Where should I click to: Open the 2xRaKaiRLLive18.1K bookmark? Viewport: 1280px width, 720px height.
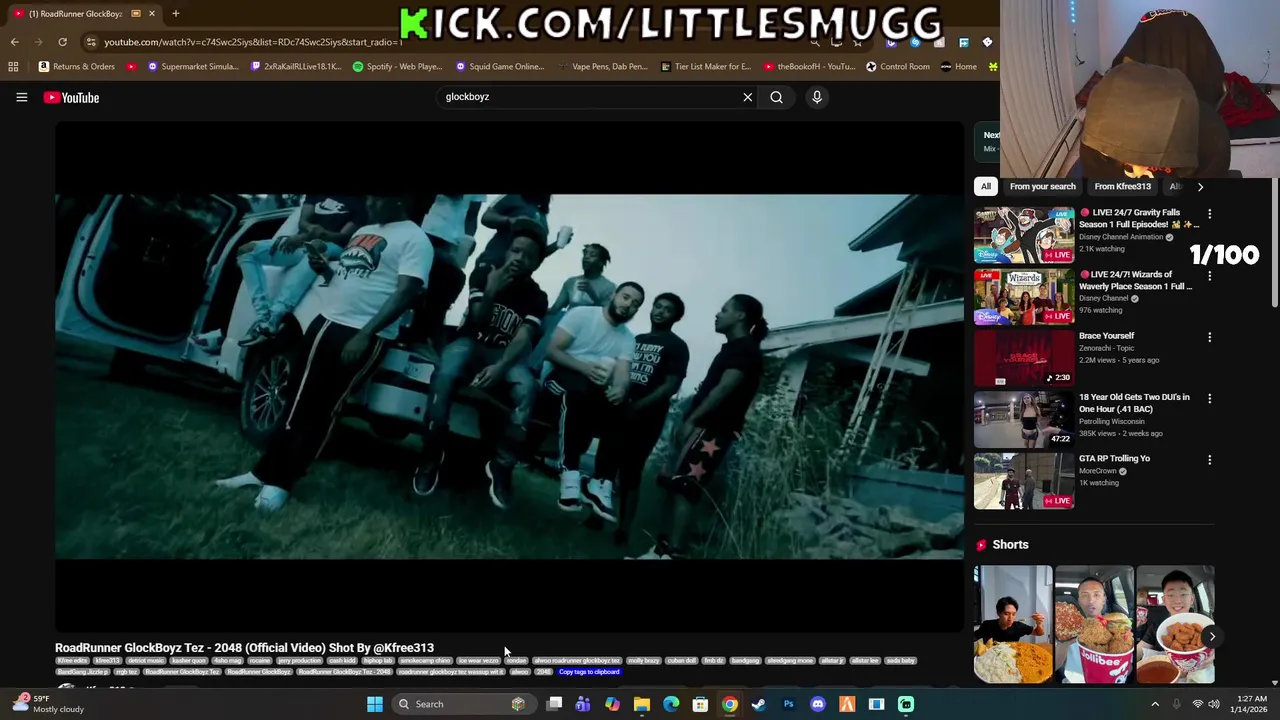coord(297,66)
